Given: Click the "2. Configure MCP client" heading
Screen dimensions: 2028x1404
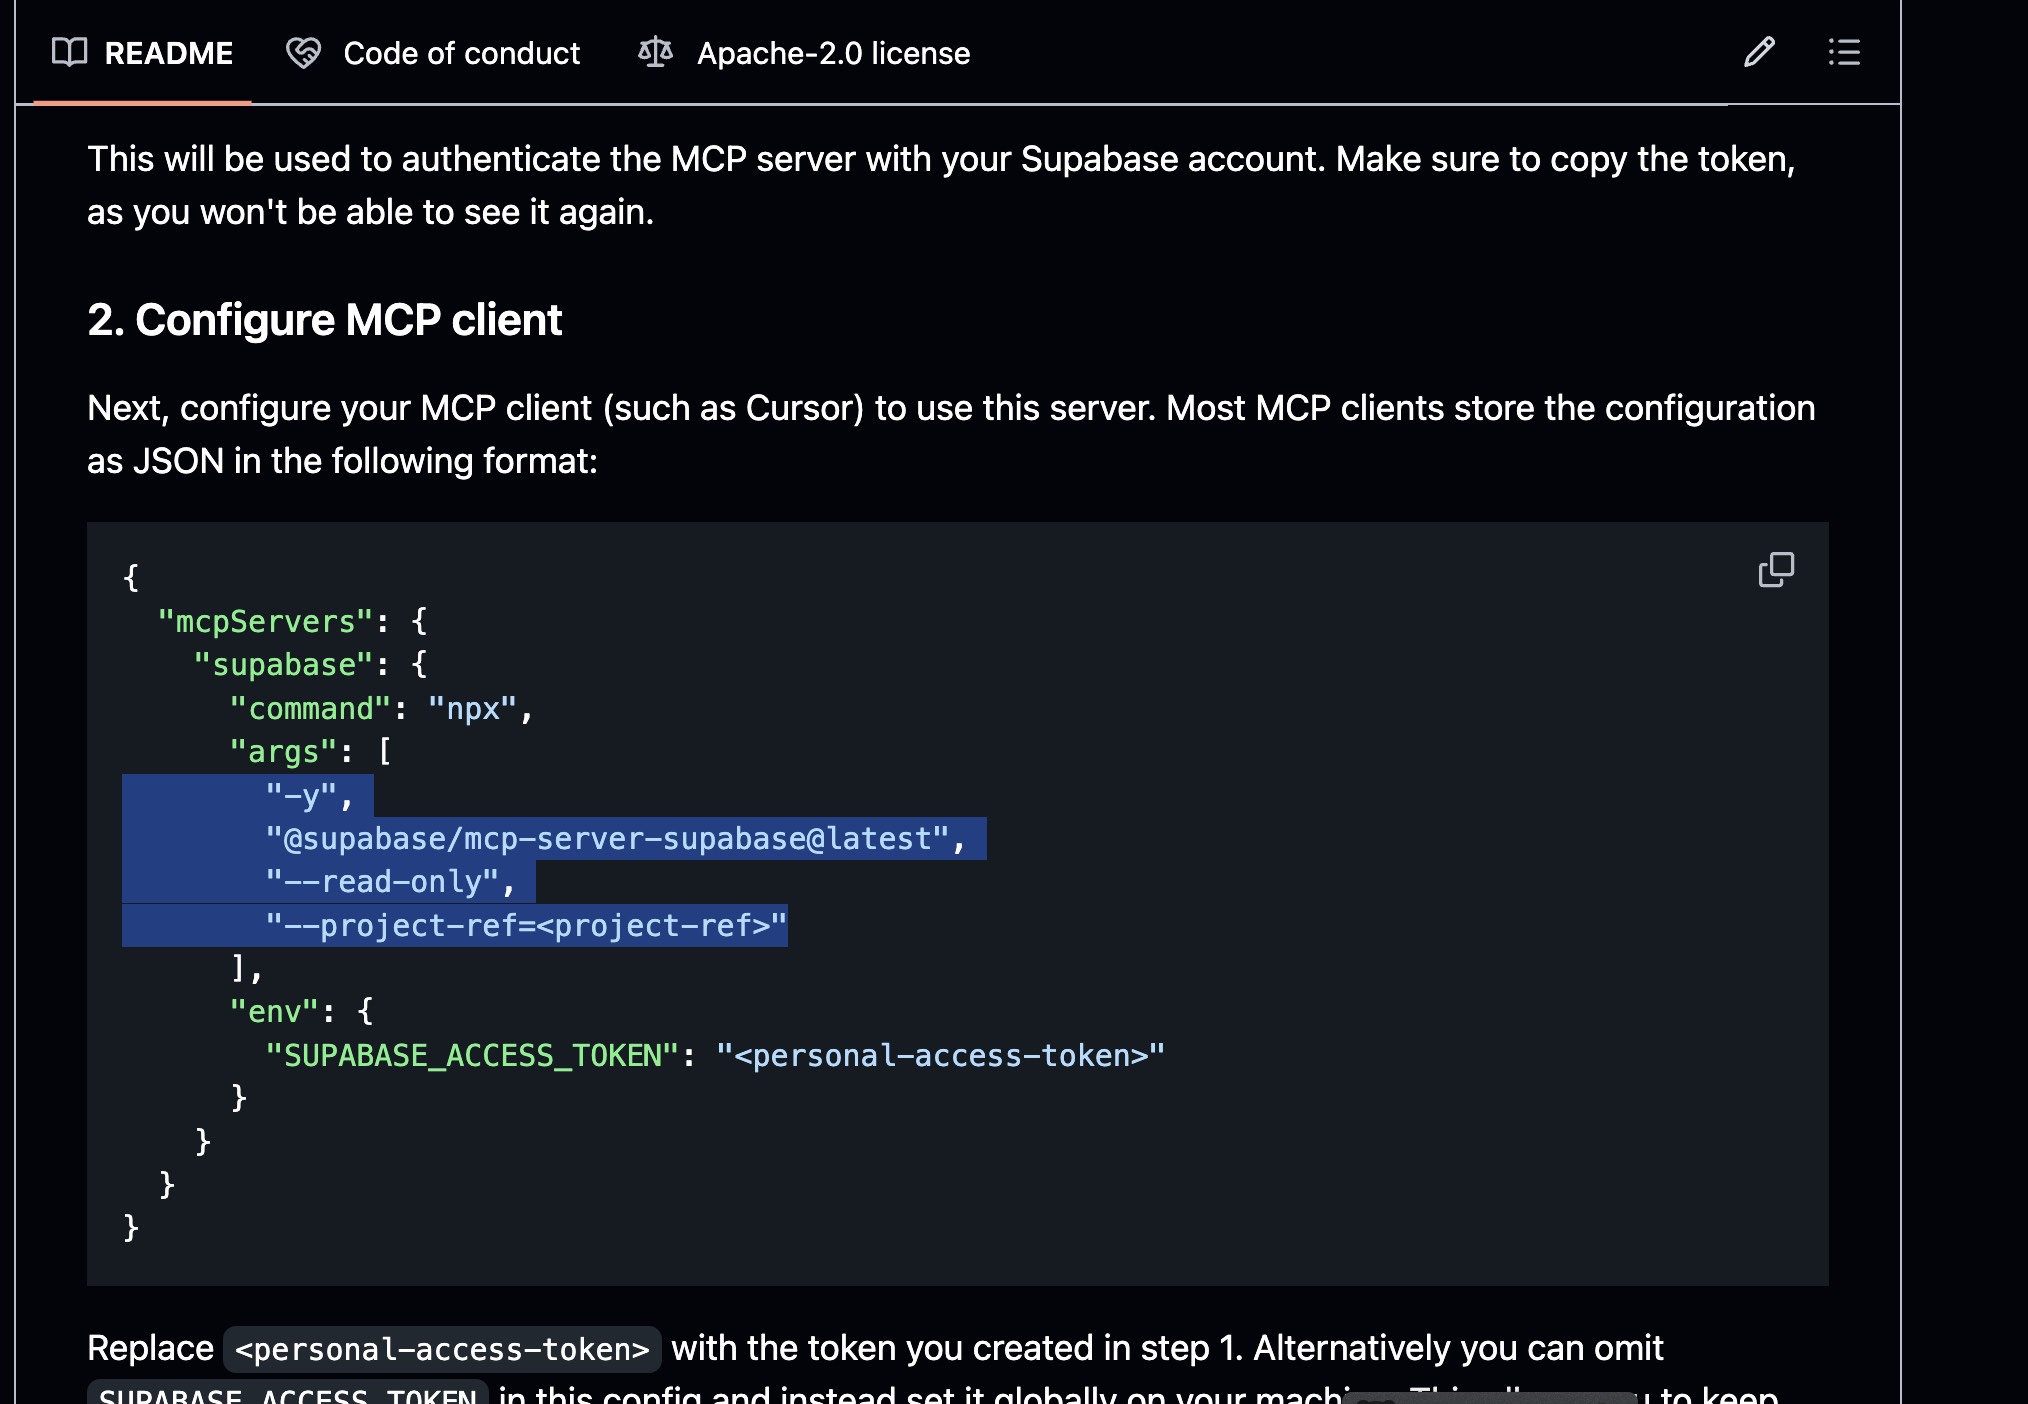Looking at the screenshot, I should (324, 320).
